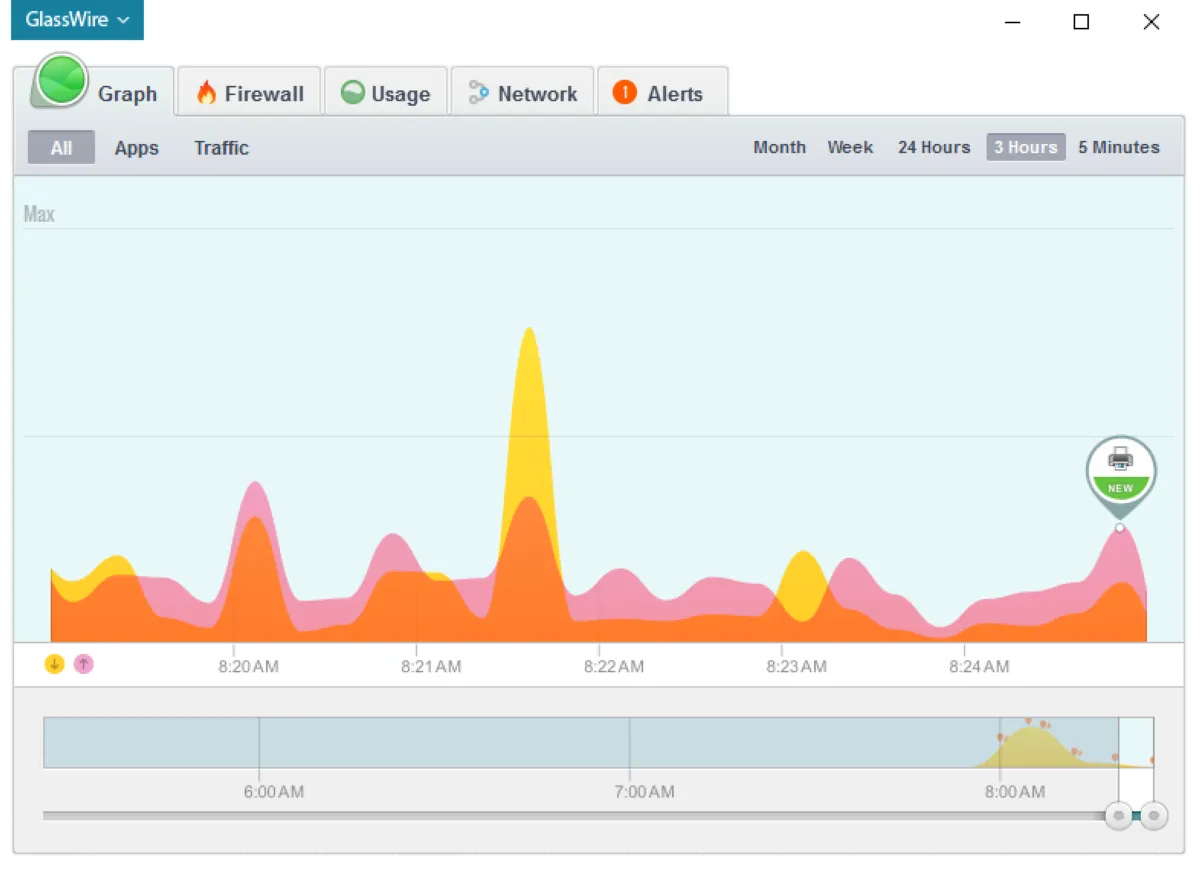Click the mini timeline overview at 7:00 AM
1200x869 pixels.
[x=630, y=743]
